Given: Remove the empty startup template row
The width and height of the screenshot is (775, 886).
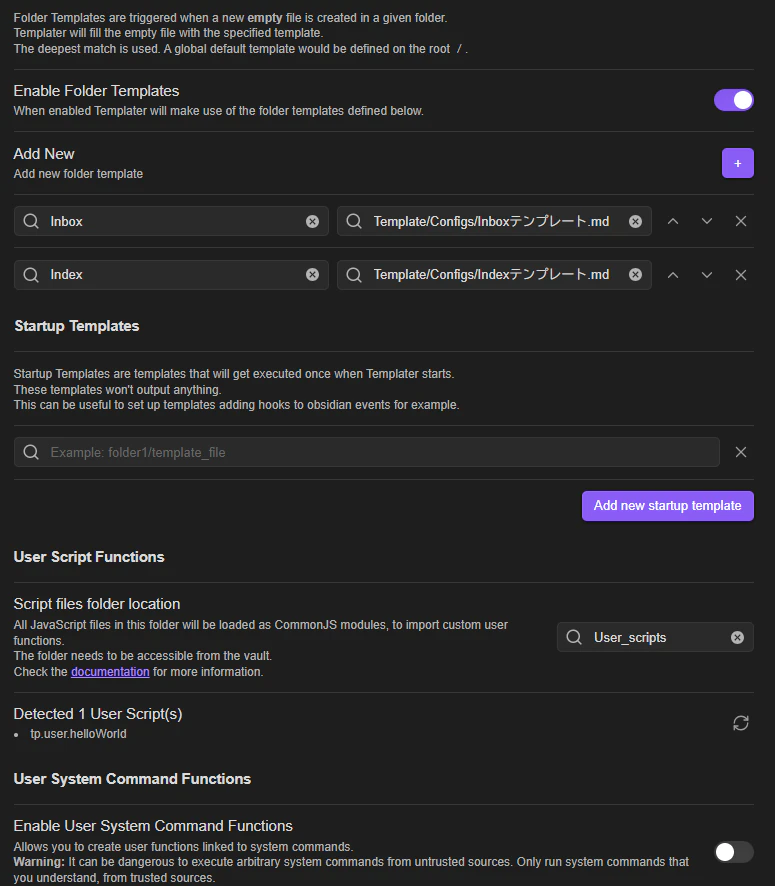Looking at the screenshot, I should [x=741, y=452].
